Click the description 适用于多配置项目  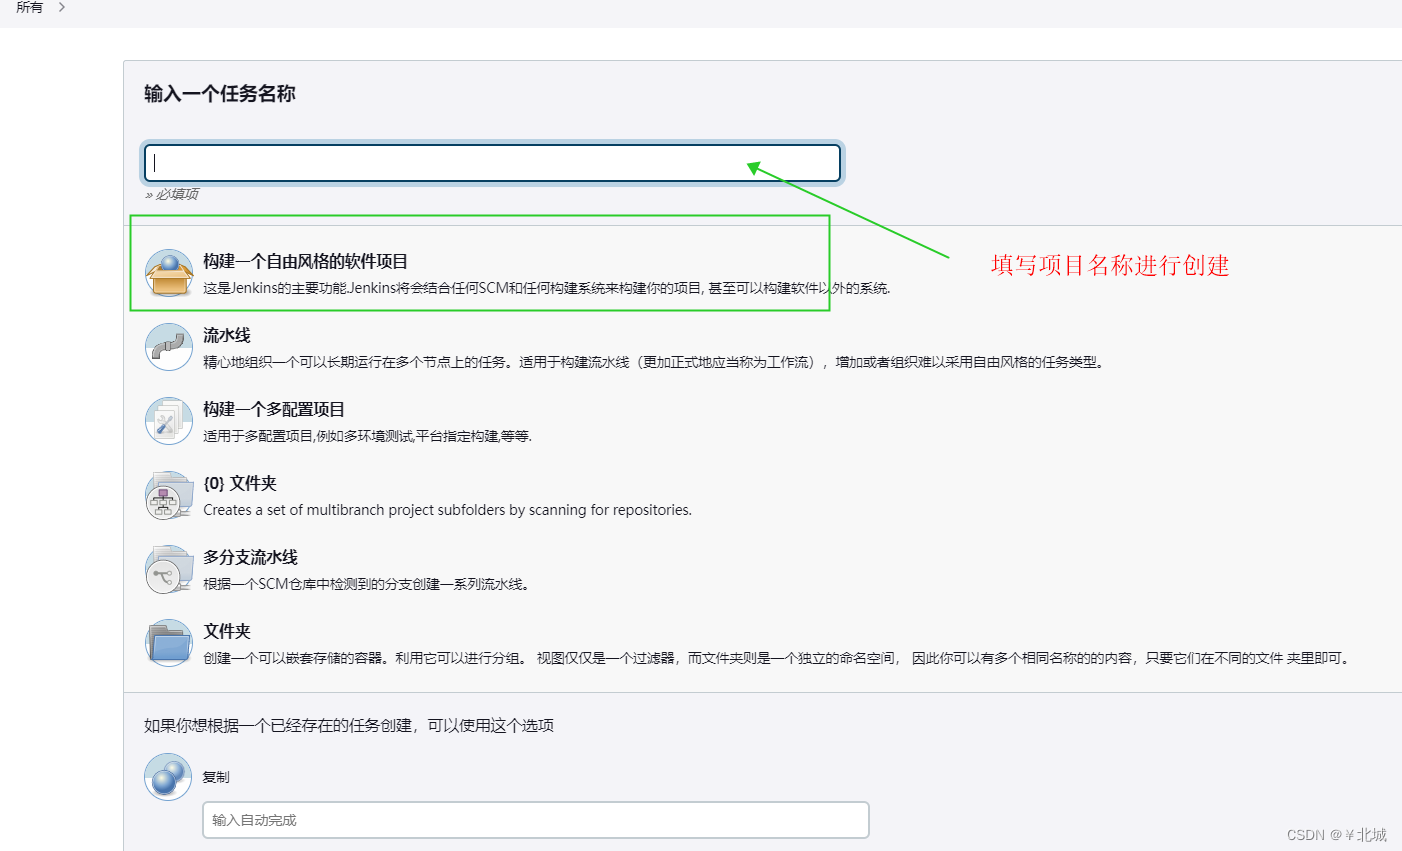point(368,436)
